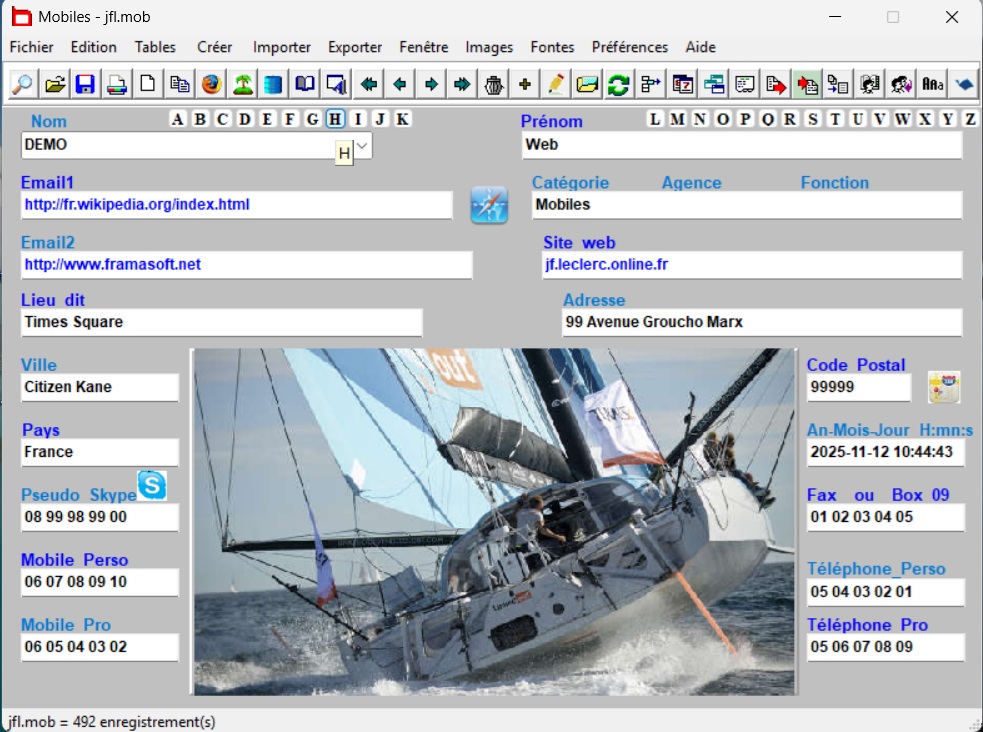Screen dimensions: 983x732
Task: Open the Exporter menu
Action: (x=355, y=47)
